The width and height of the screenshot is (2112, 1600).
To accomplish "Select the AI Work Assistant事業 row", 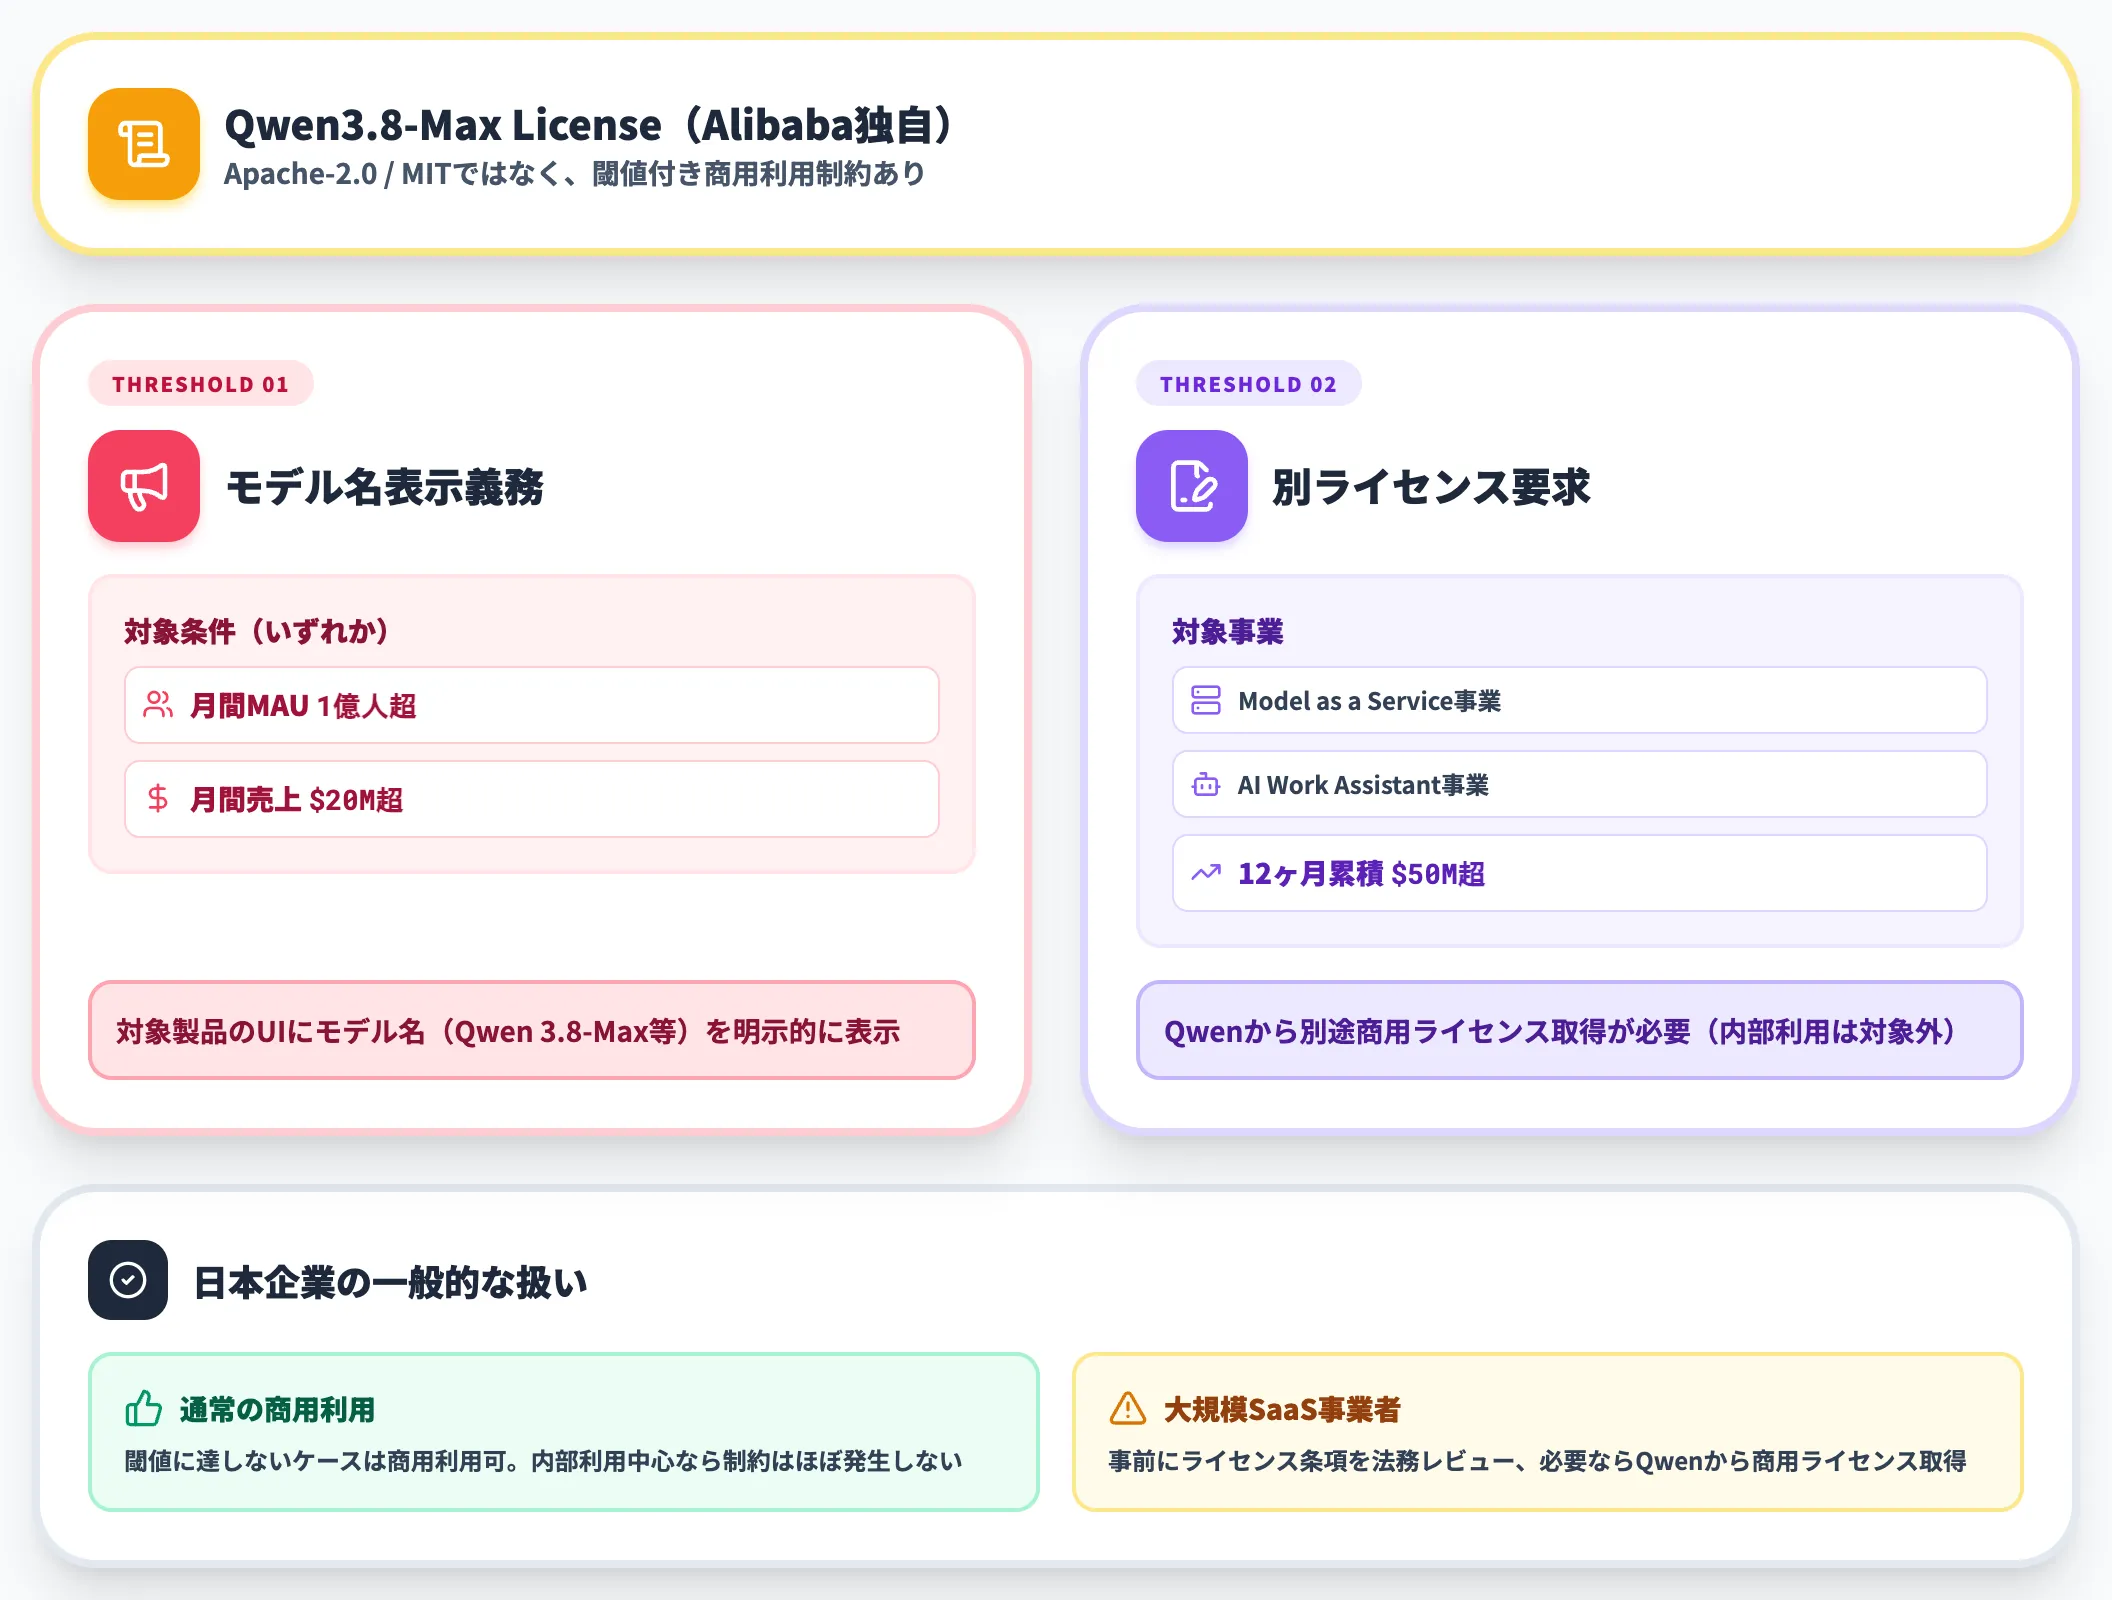I will [x=1580, y=785].
